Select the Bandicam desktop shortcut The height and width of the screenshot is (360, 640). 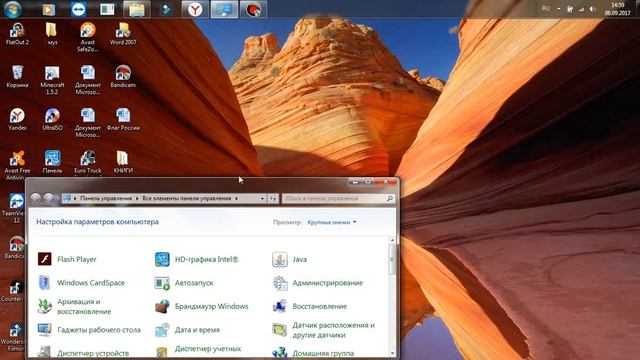(123, 77)
